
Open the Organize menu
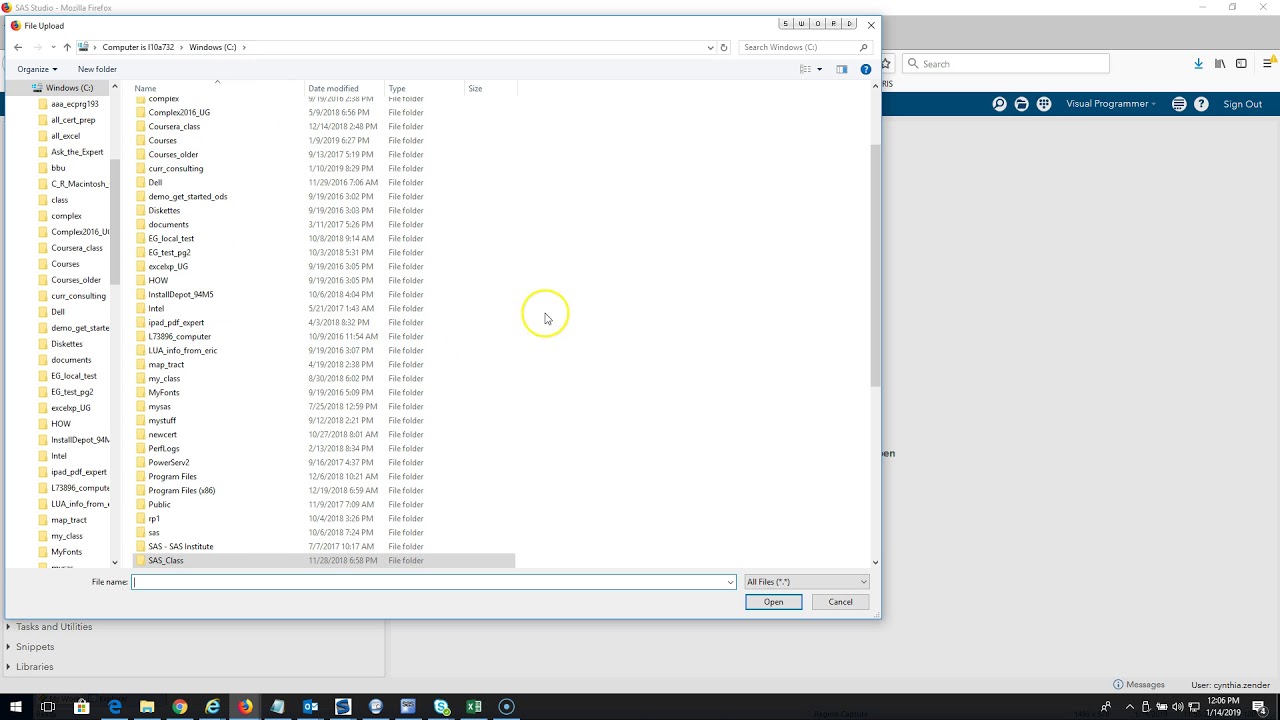[x=37, y=69]
